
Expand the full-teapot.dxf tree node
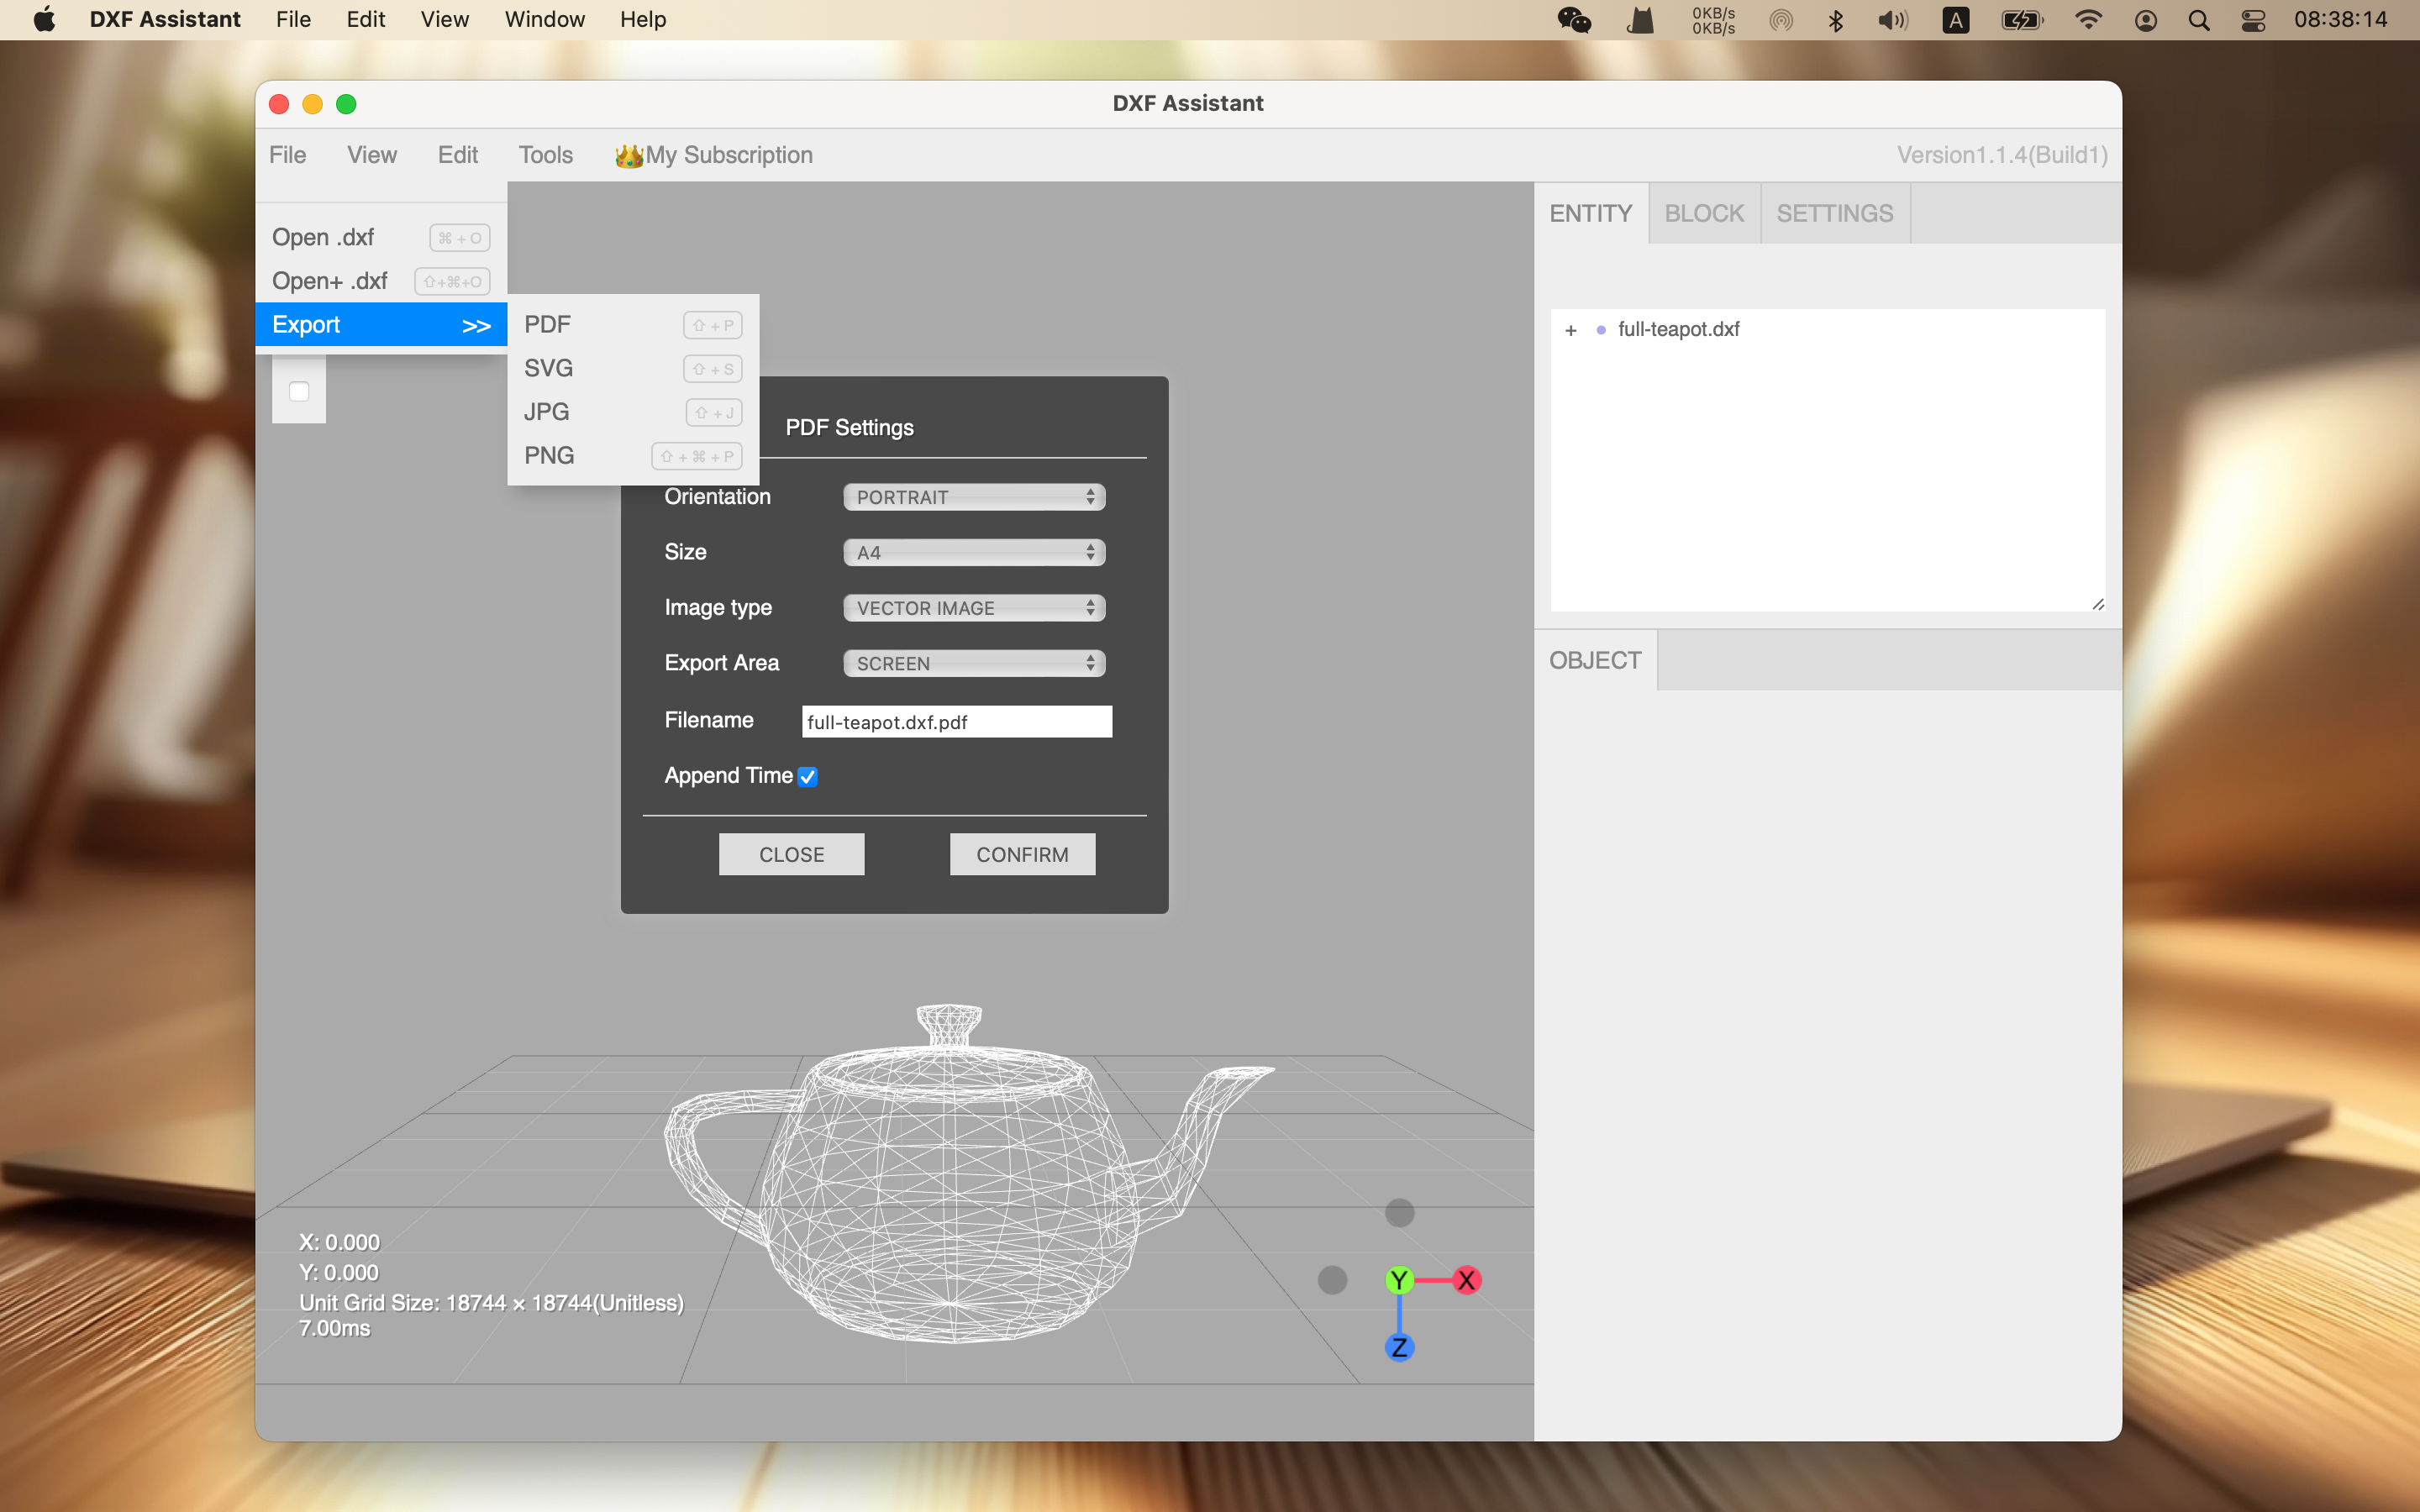(x=1571, y=330)
